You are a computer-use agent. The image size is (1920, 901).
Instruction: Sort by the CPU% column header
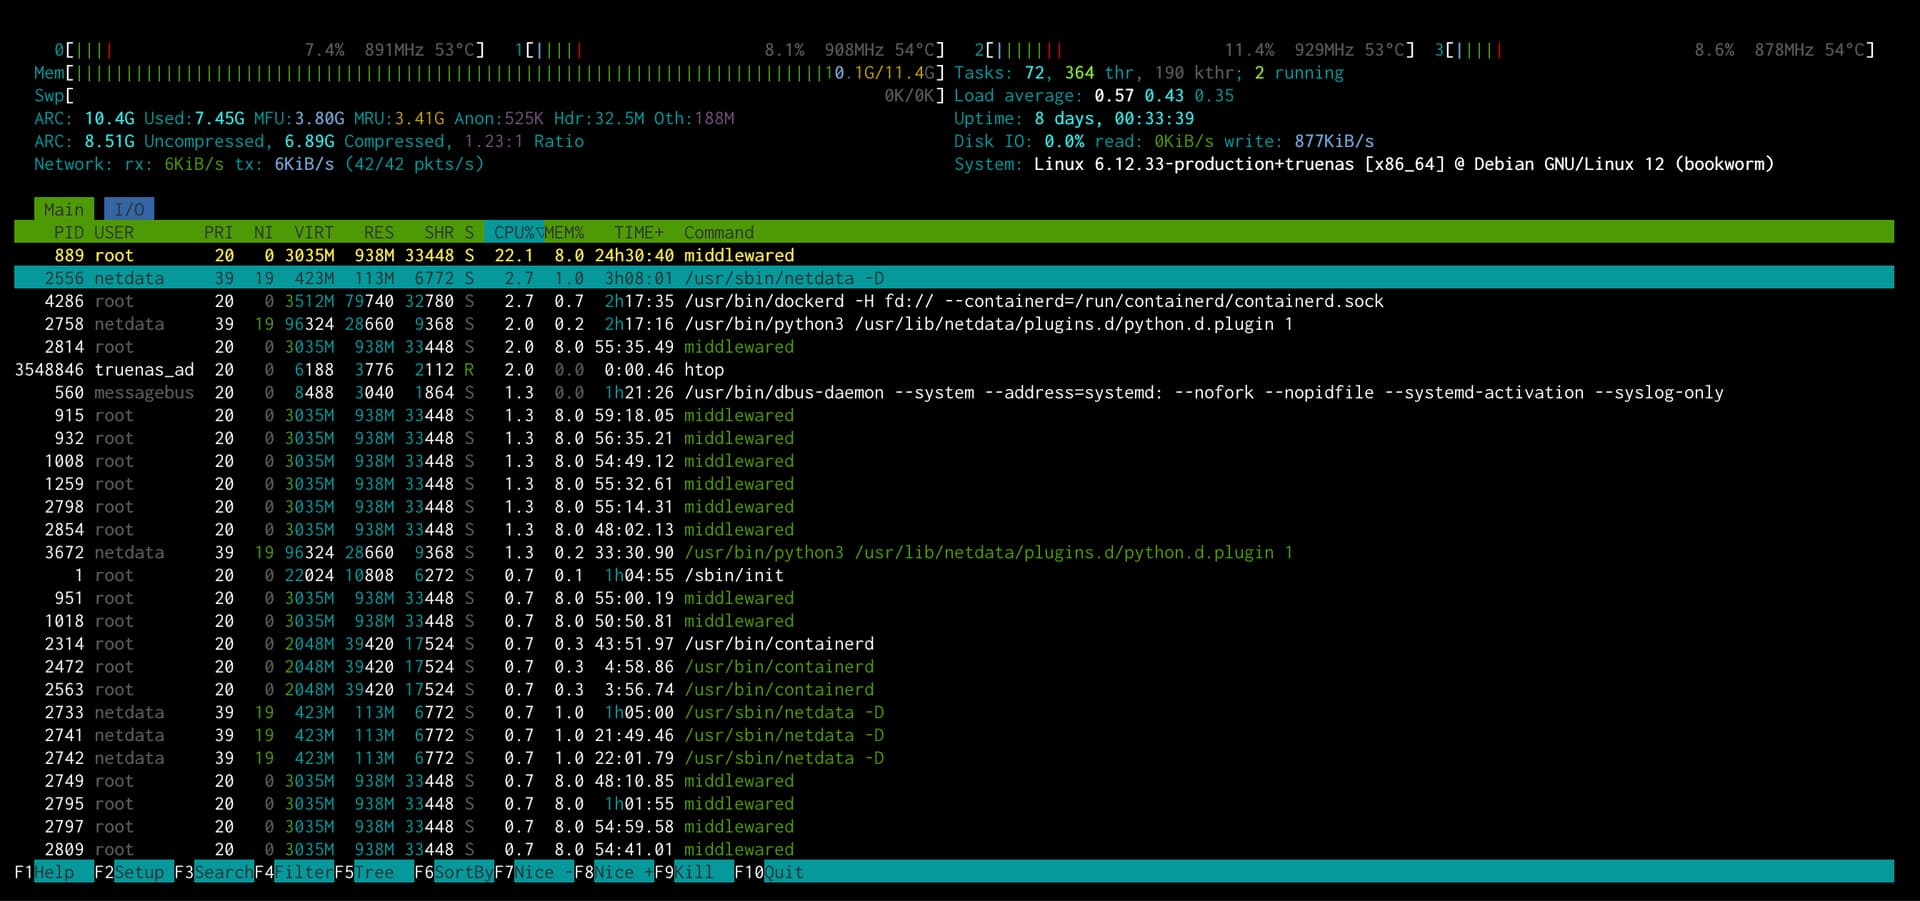(x=513, y=232)
